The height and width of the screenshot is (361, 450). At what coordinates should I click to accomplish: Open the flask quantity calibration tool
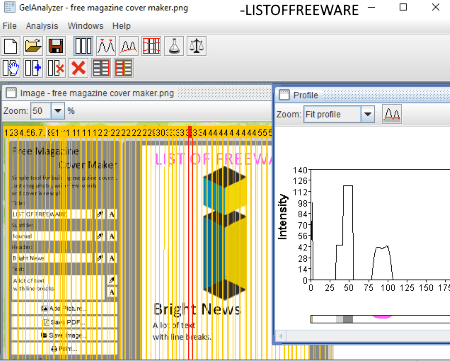[x=174, y=46]
